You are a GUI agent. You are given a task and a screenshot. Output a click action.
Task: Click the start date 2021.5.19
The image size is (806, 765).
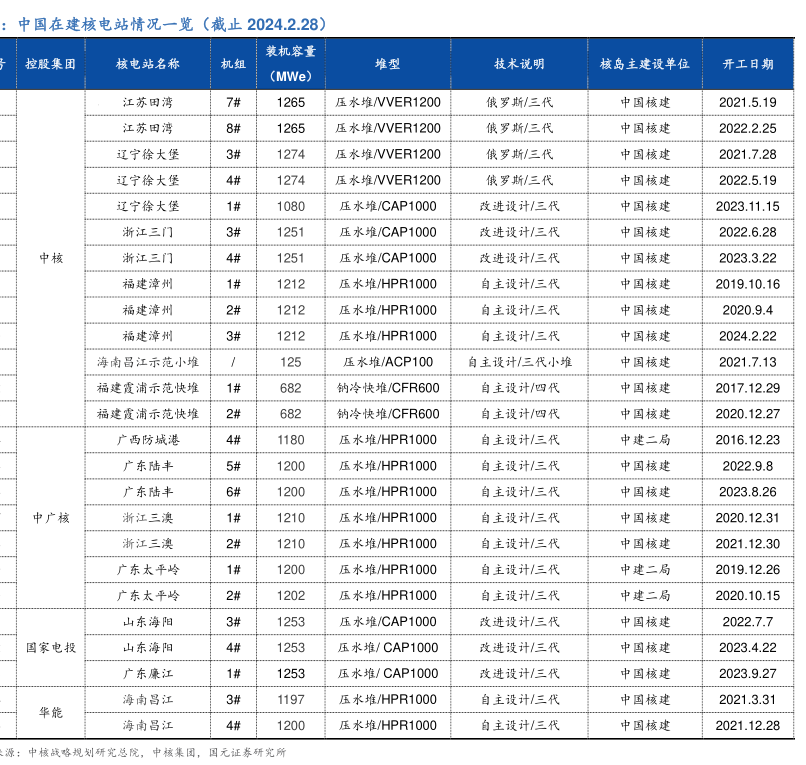coord(748,102)
